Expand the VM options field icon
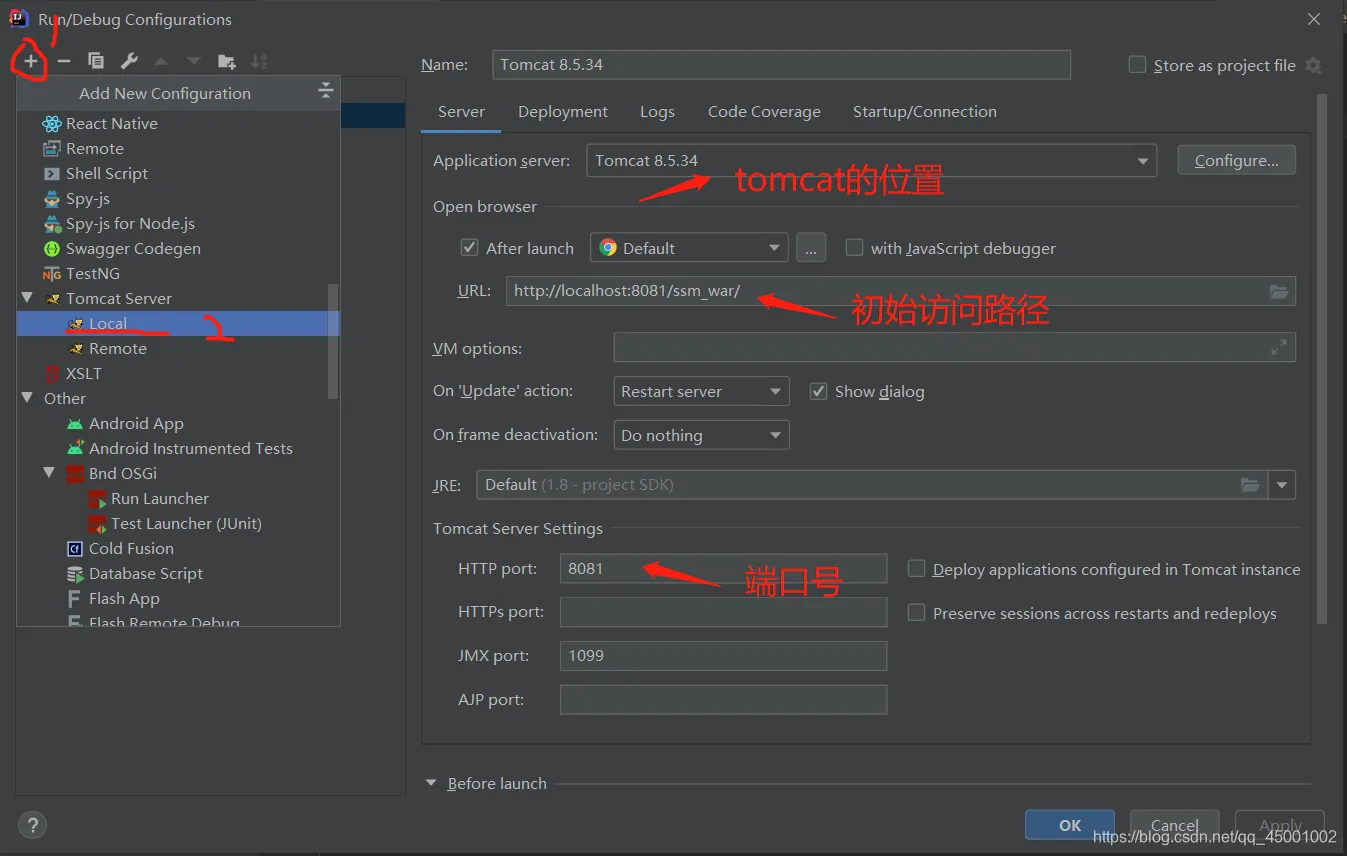The width and height of the screenshot is (1347, 856). click(1279, 348)
